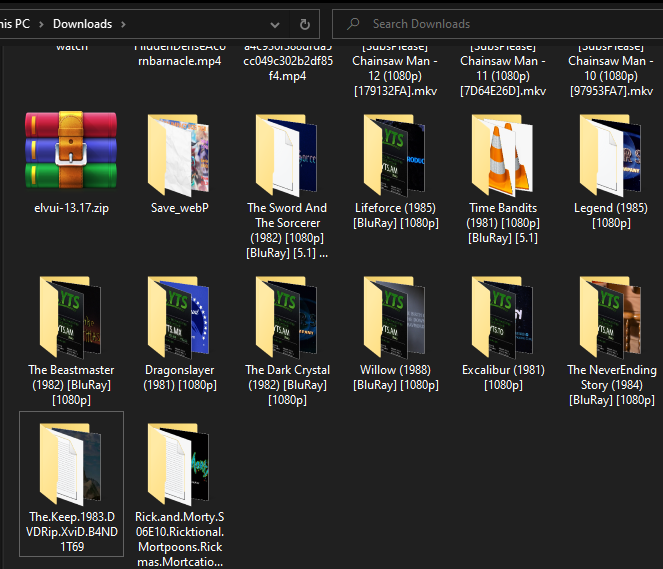Focus the Search Downloads field

point(497,24)
